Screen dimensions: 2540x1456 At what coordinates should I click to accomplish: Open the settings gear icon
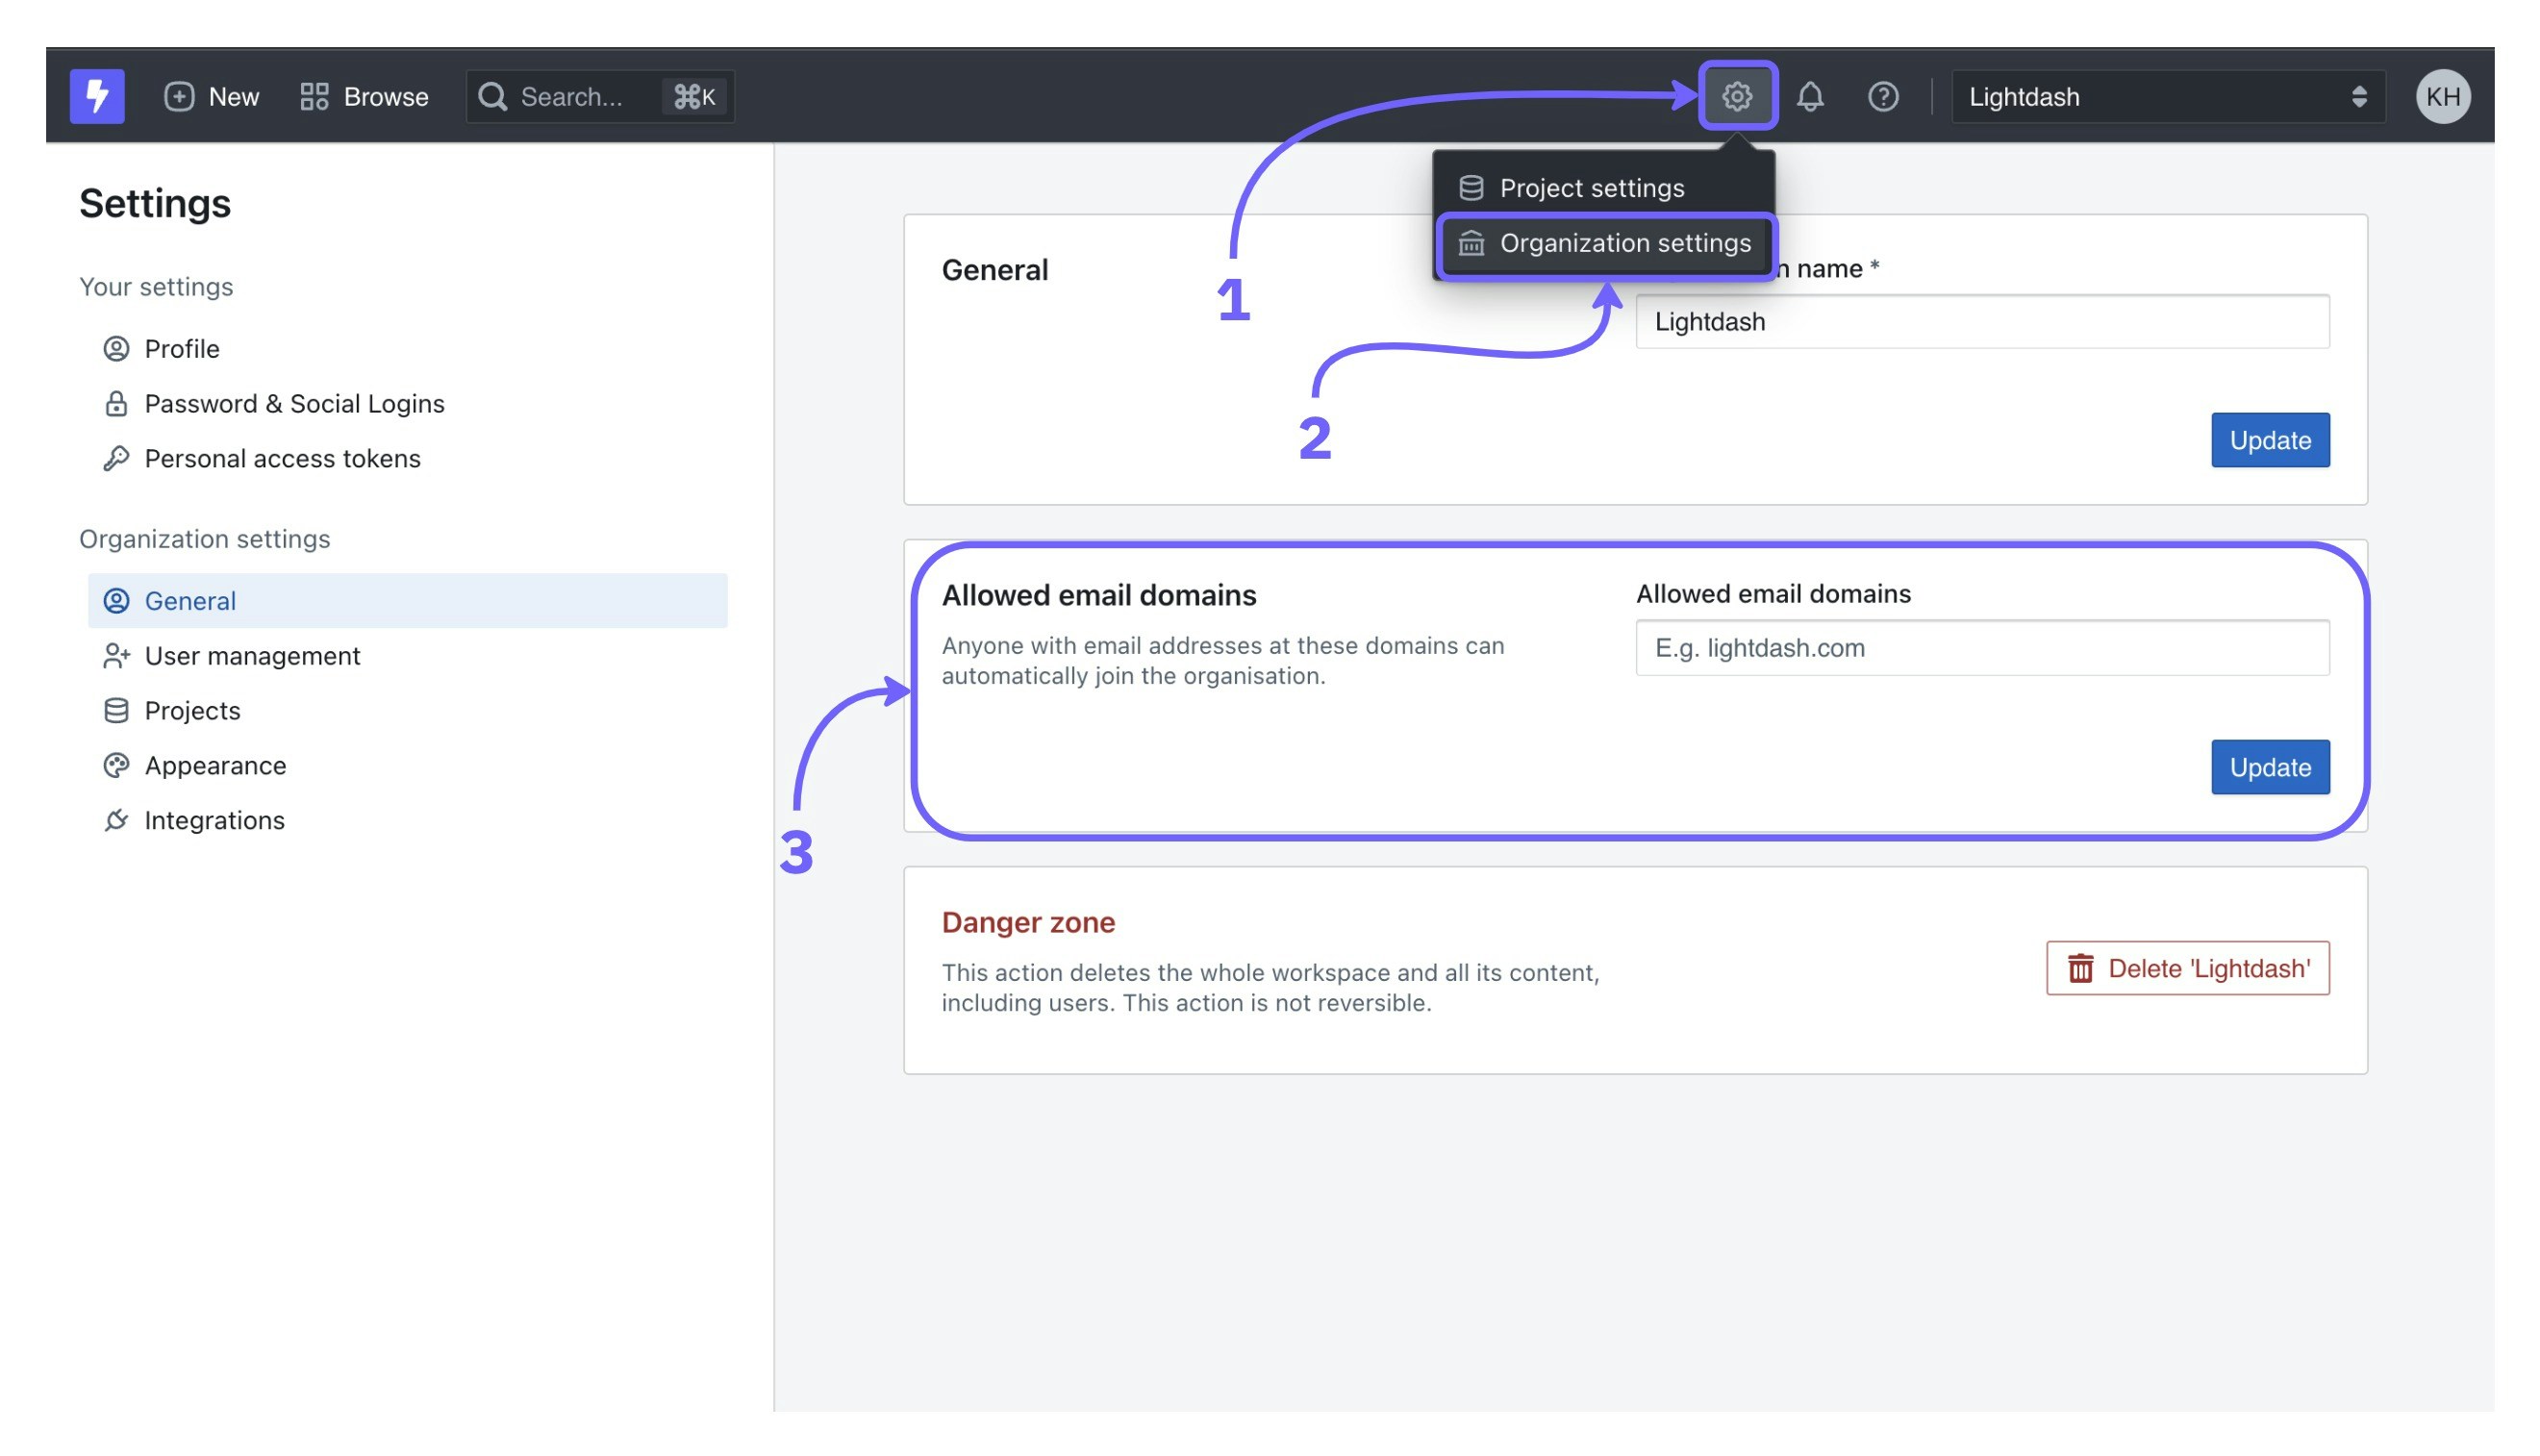1738,96
